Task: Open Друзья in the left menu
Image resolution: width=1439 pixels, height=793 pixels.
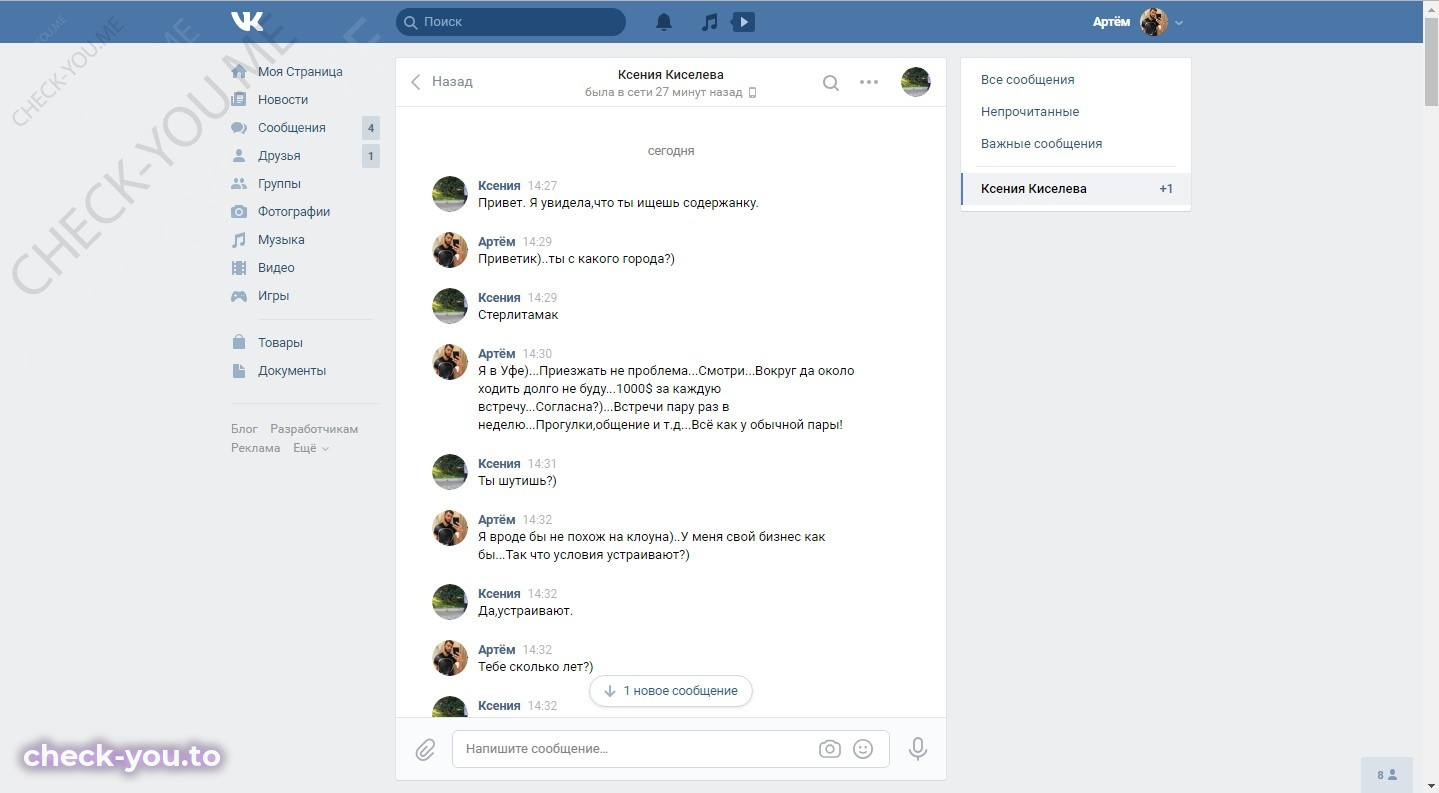Action: pyautogui.click(x=279, y=156)
